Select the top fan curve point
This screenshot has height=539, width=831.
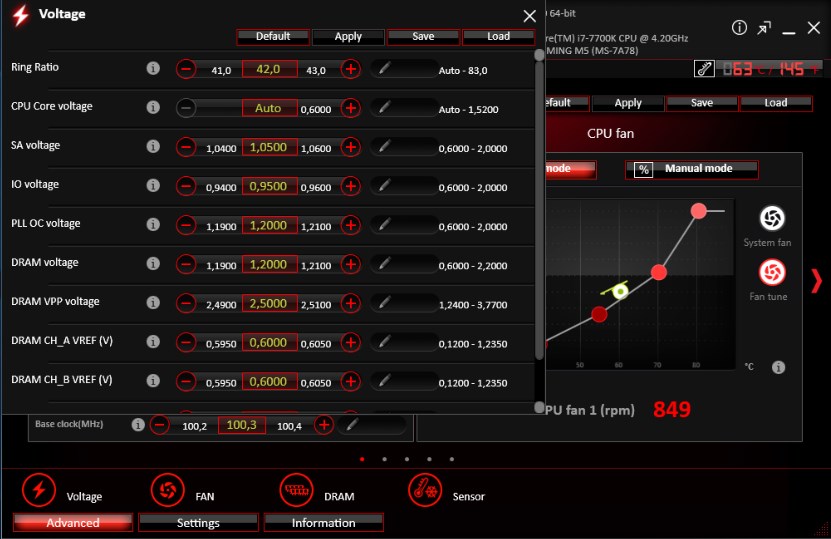click(x=699, y=211)
